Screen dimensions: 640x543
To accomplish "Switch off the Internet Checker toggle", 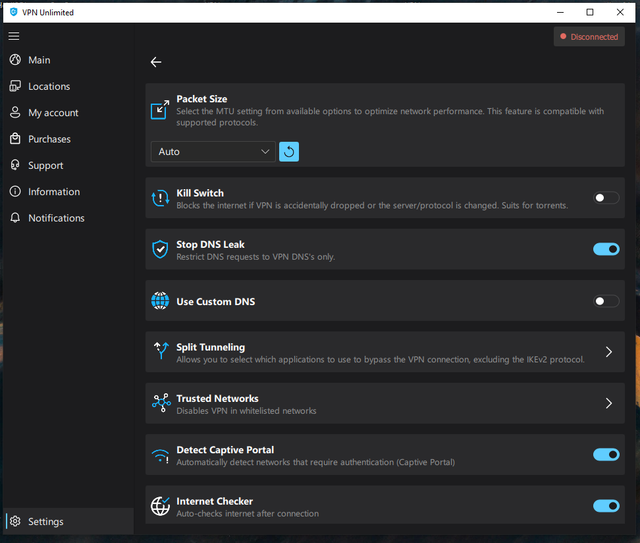I will pyautogui.click(x=606, y=506).
